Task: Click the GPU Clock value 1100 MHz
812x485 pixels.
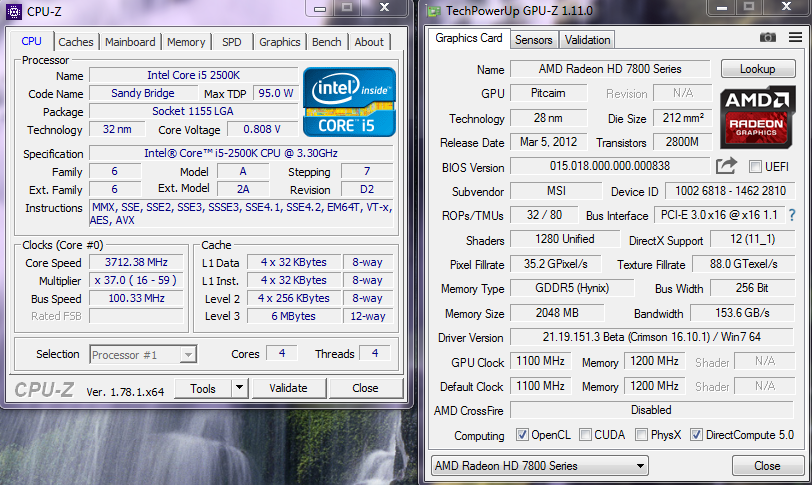Action: [541, 361]
